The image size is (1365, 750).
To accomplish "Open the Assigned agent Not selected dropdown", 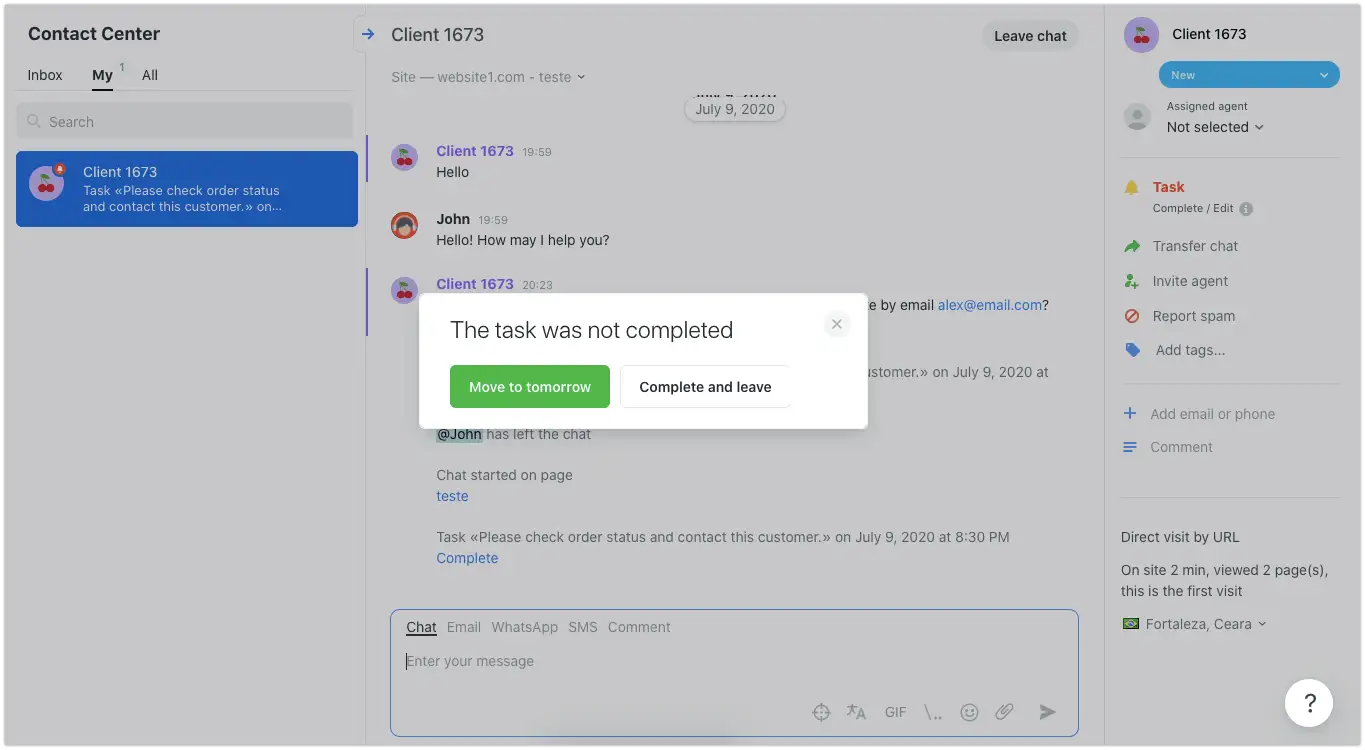I will (1215, 127).
